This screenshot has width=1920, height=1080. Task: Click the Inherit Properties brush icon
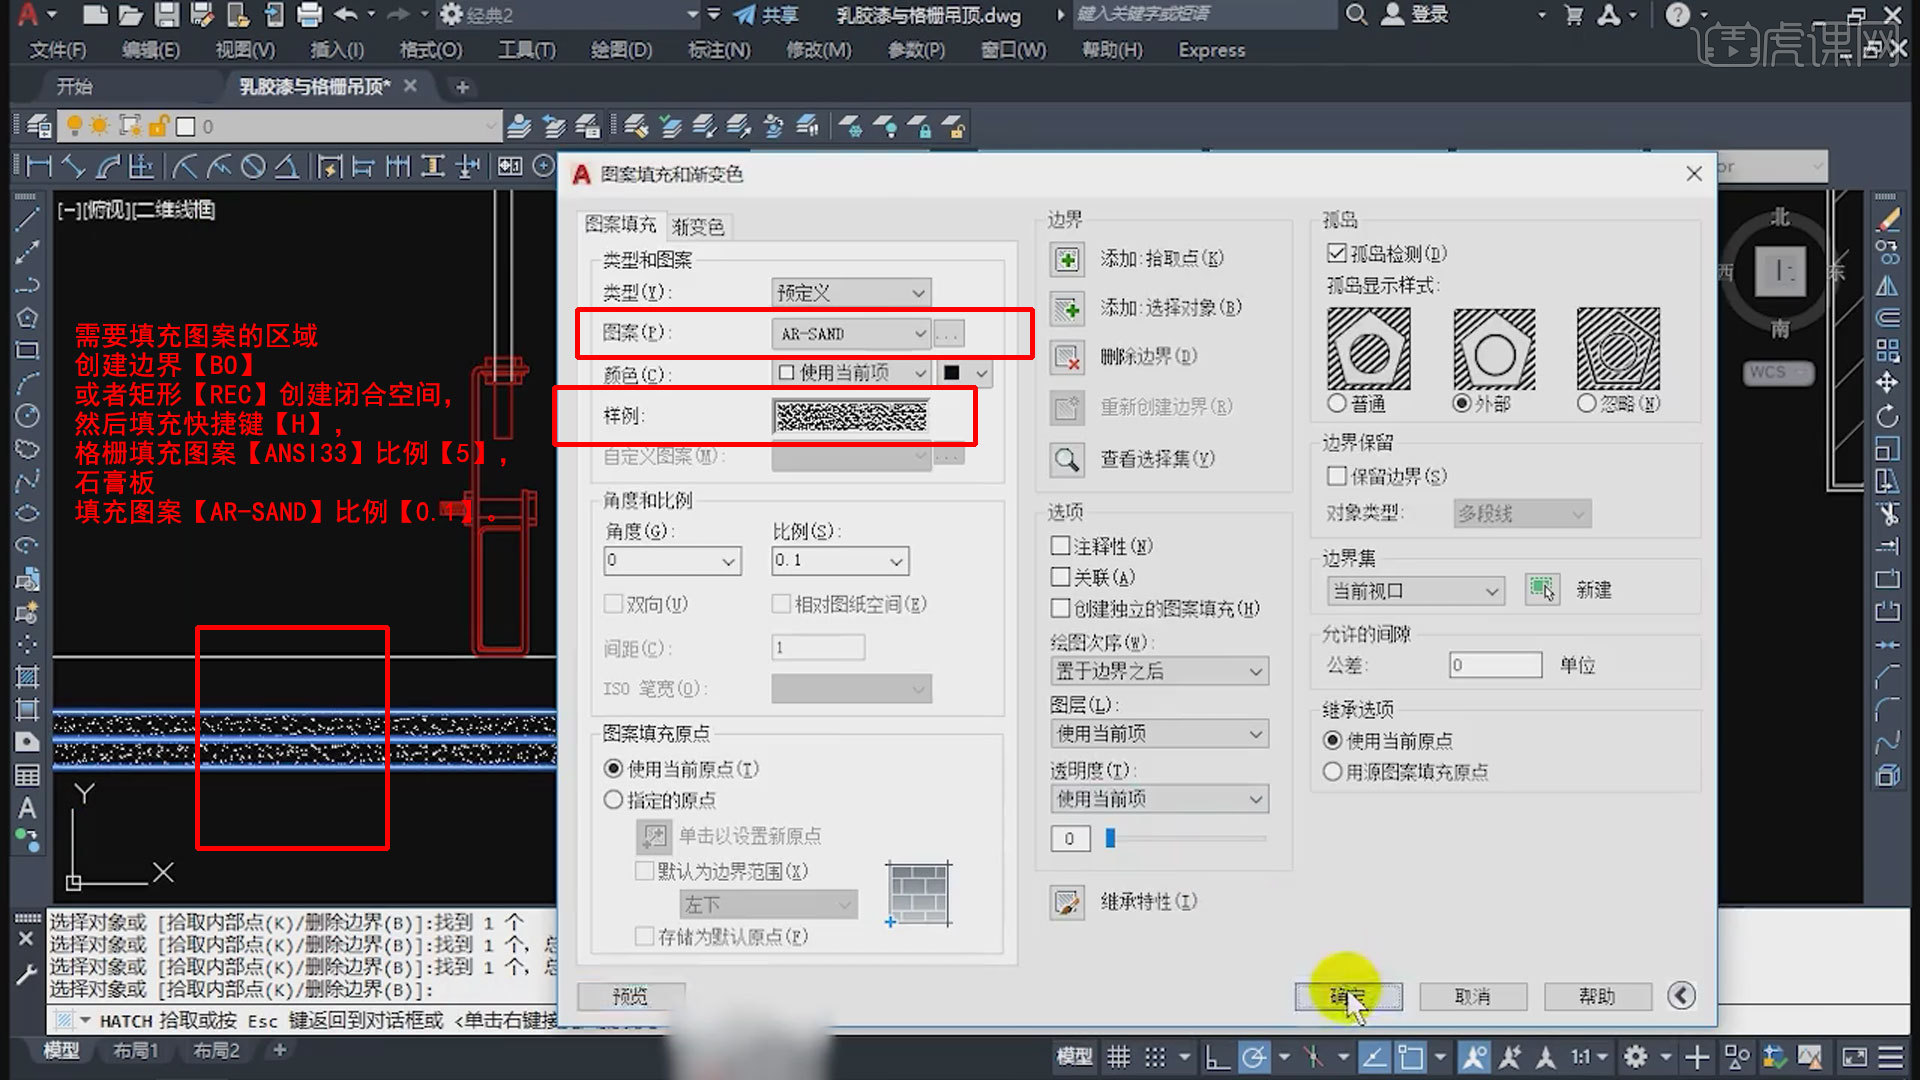tap(1067, 902)
